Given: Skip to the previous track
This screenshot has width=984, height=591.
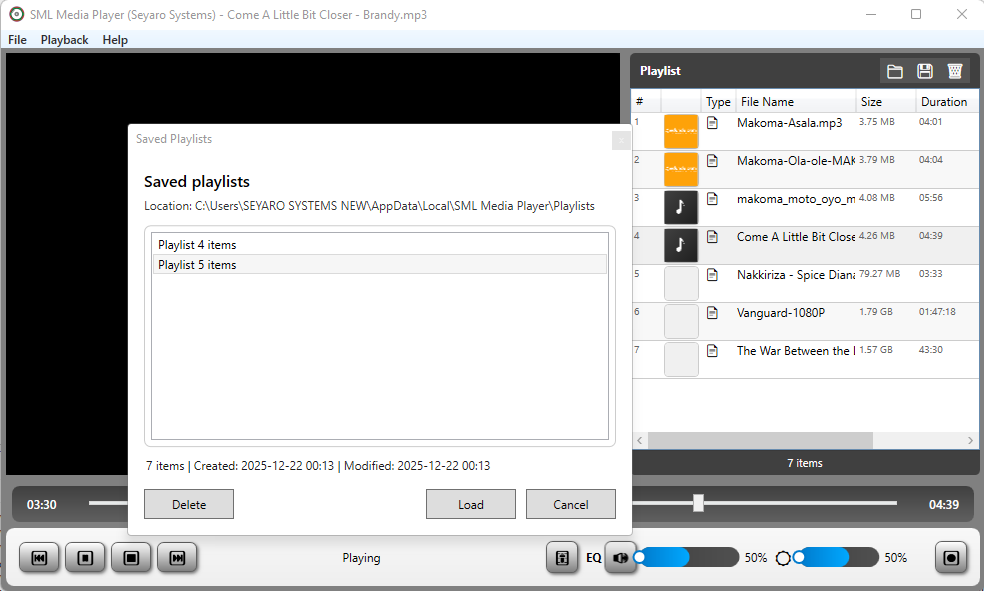Looking at the screenshot, I should (x=39, y=557).
